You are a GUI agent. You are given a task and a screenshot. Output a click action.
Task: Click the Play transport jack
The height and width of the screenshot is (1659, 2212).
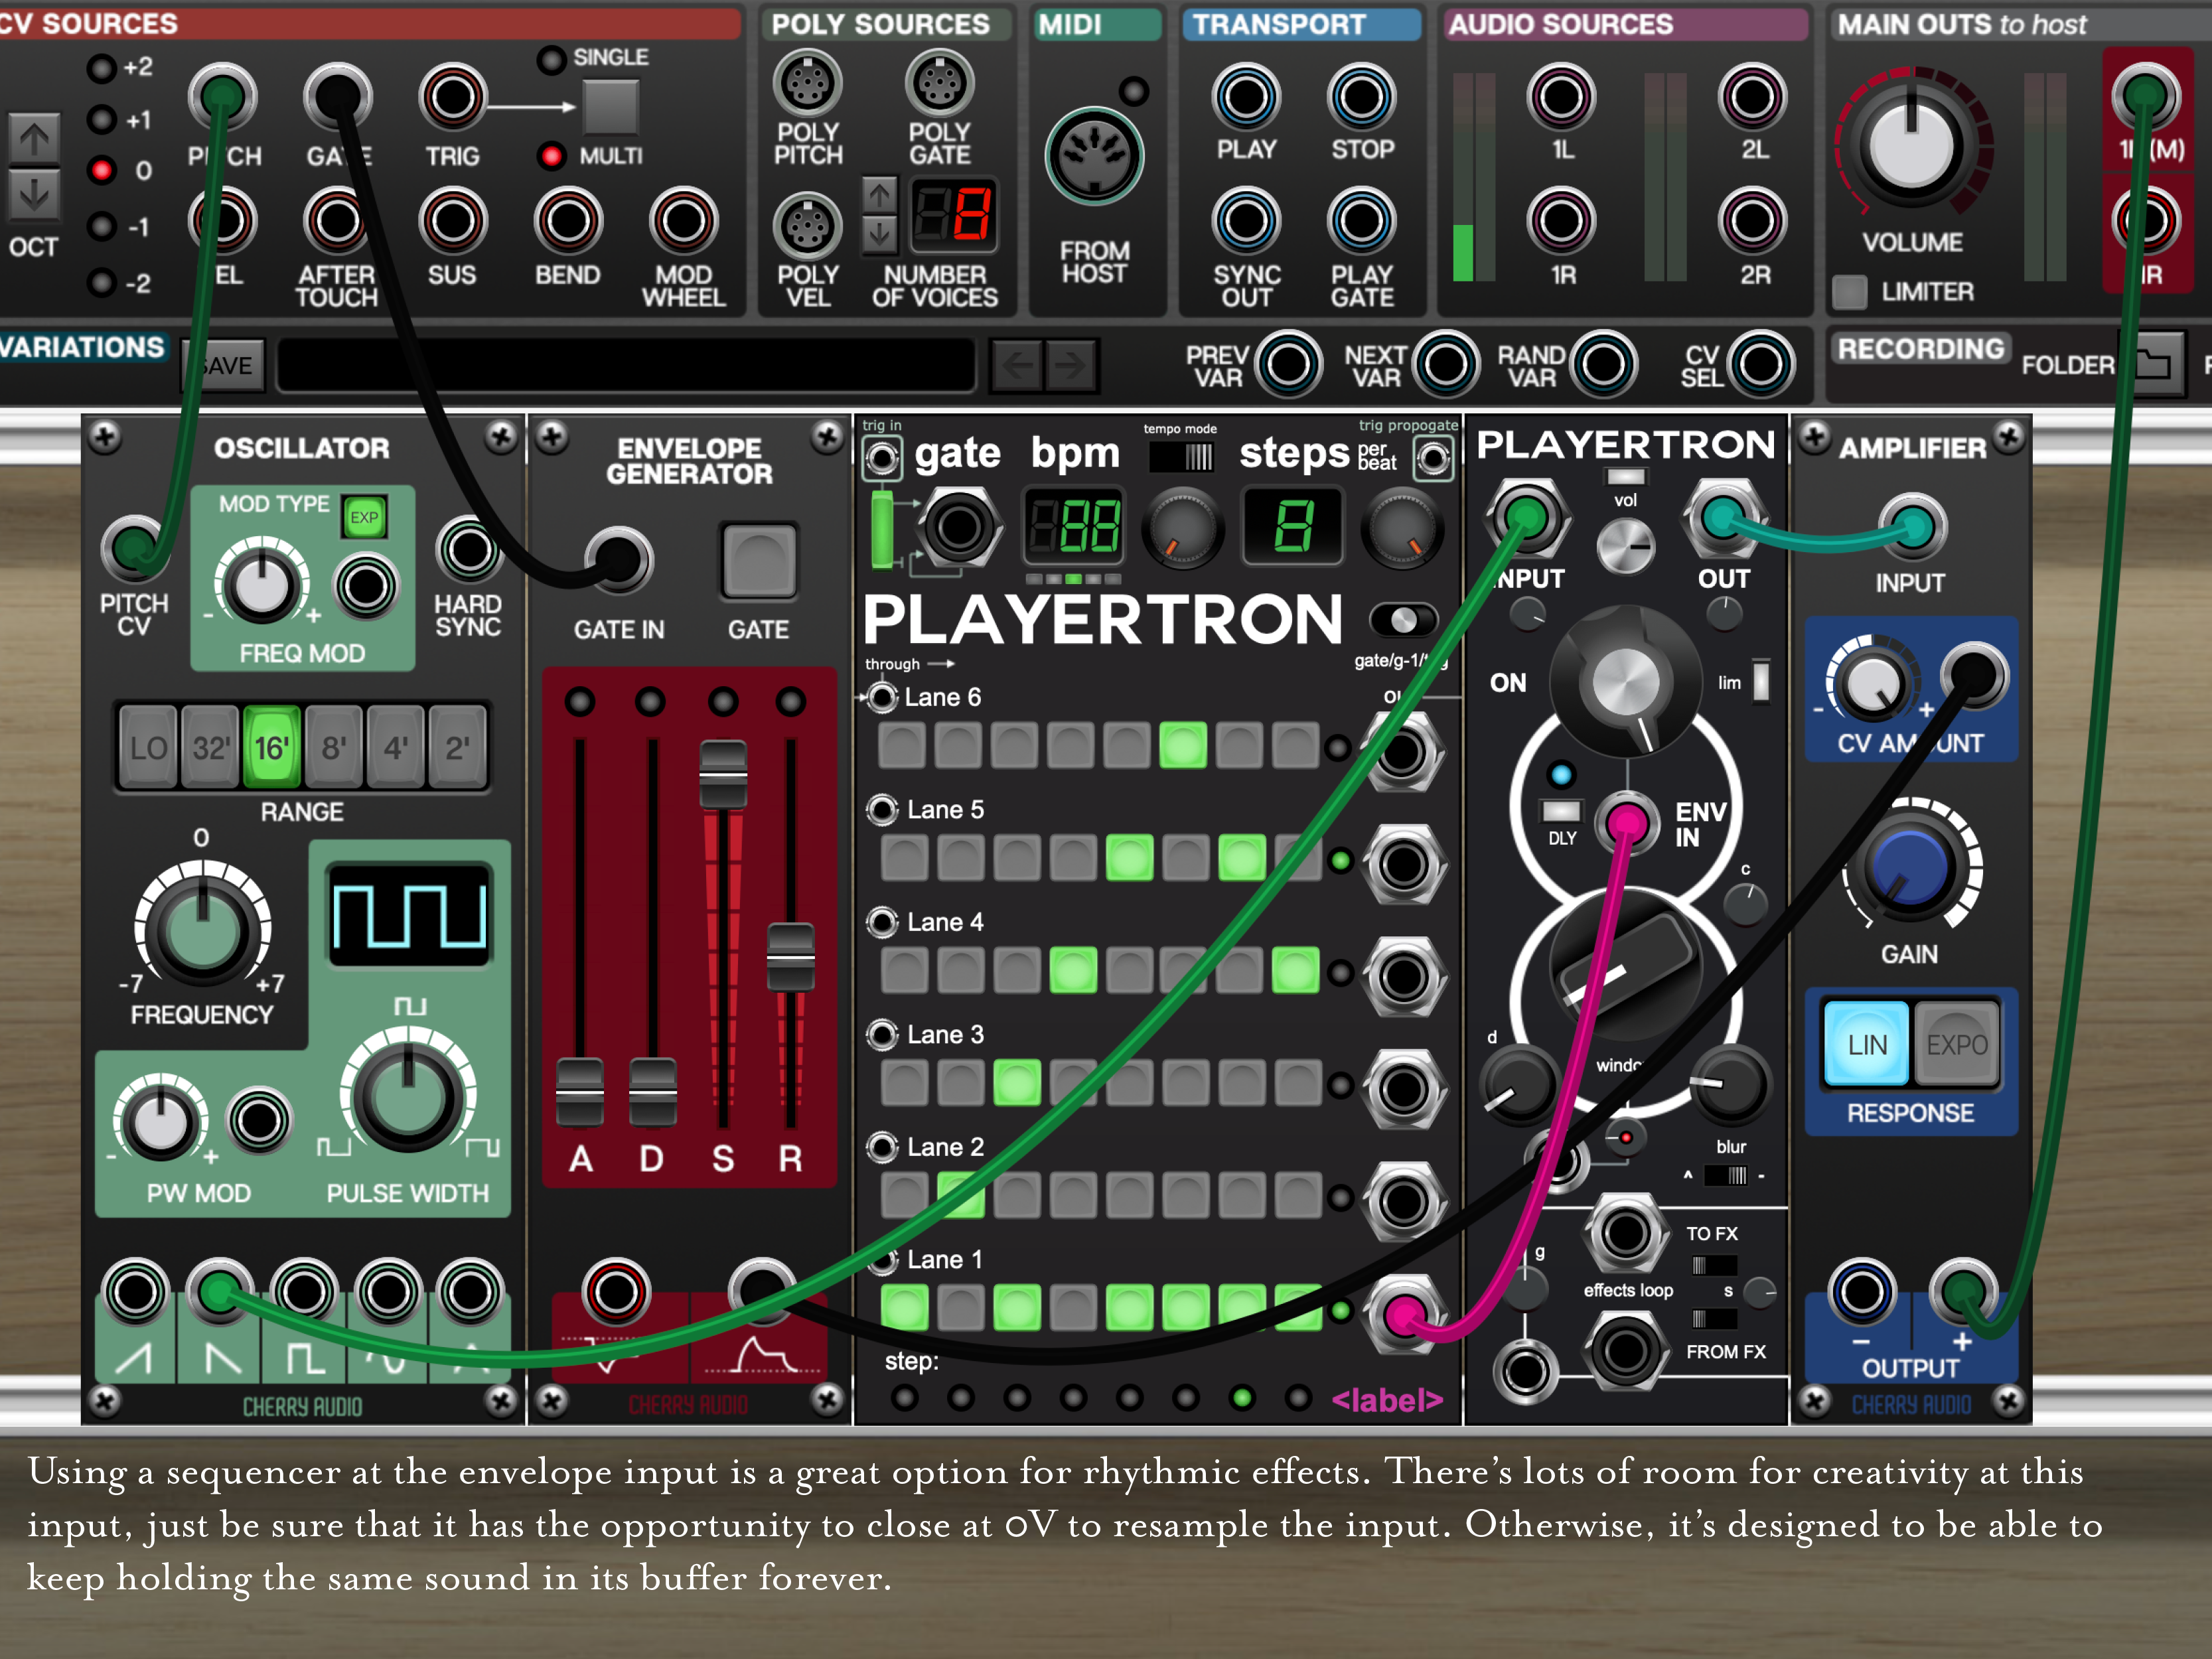1246,98
